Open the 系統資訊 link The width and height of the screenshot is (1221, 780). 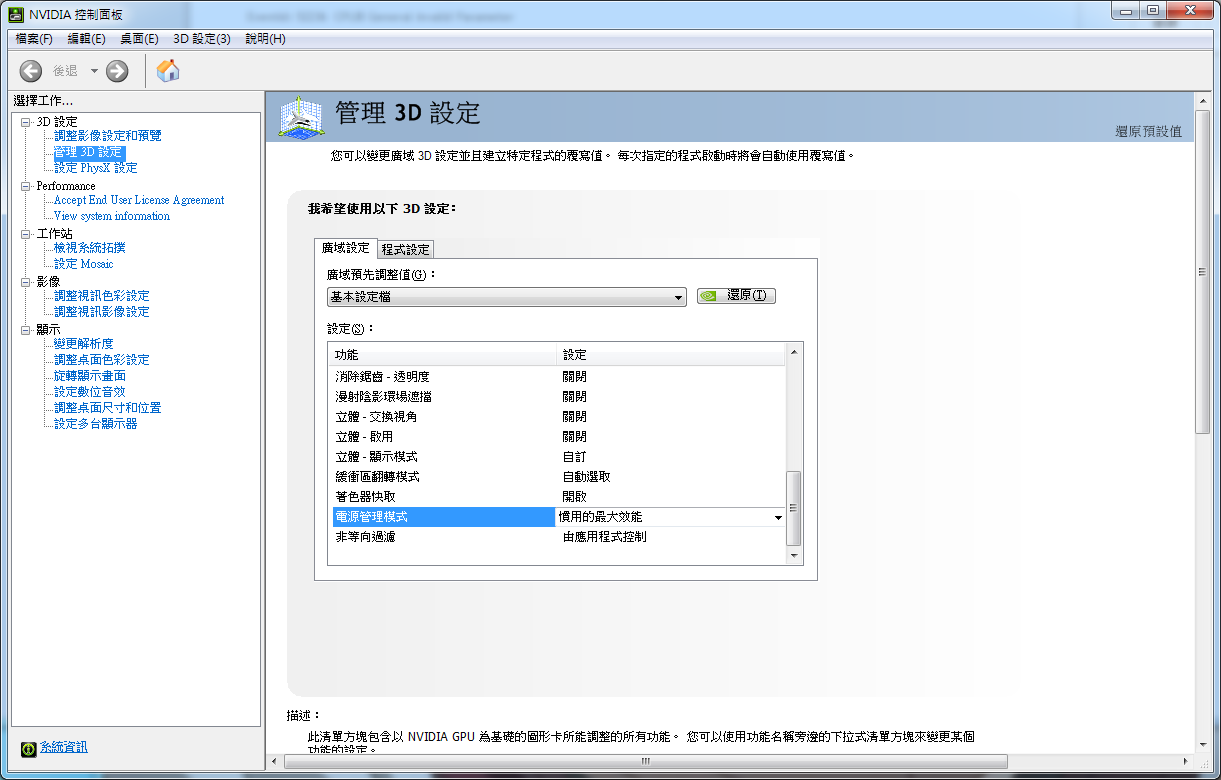click(x=64, y=747)
